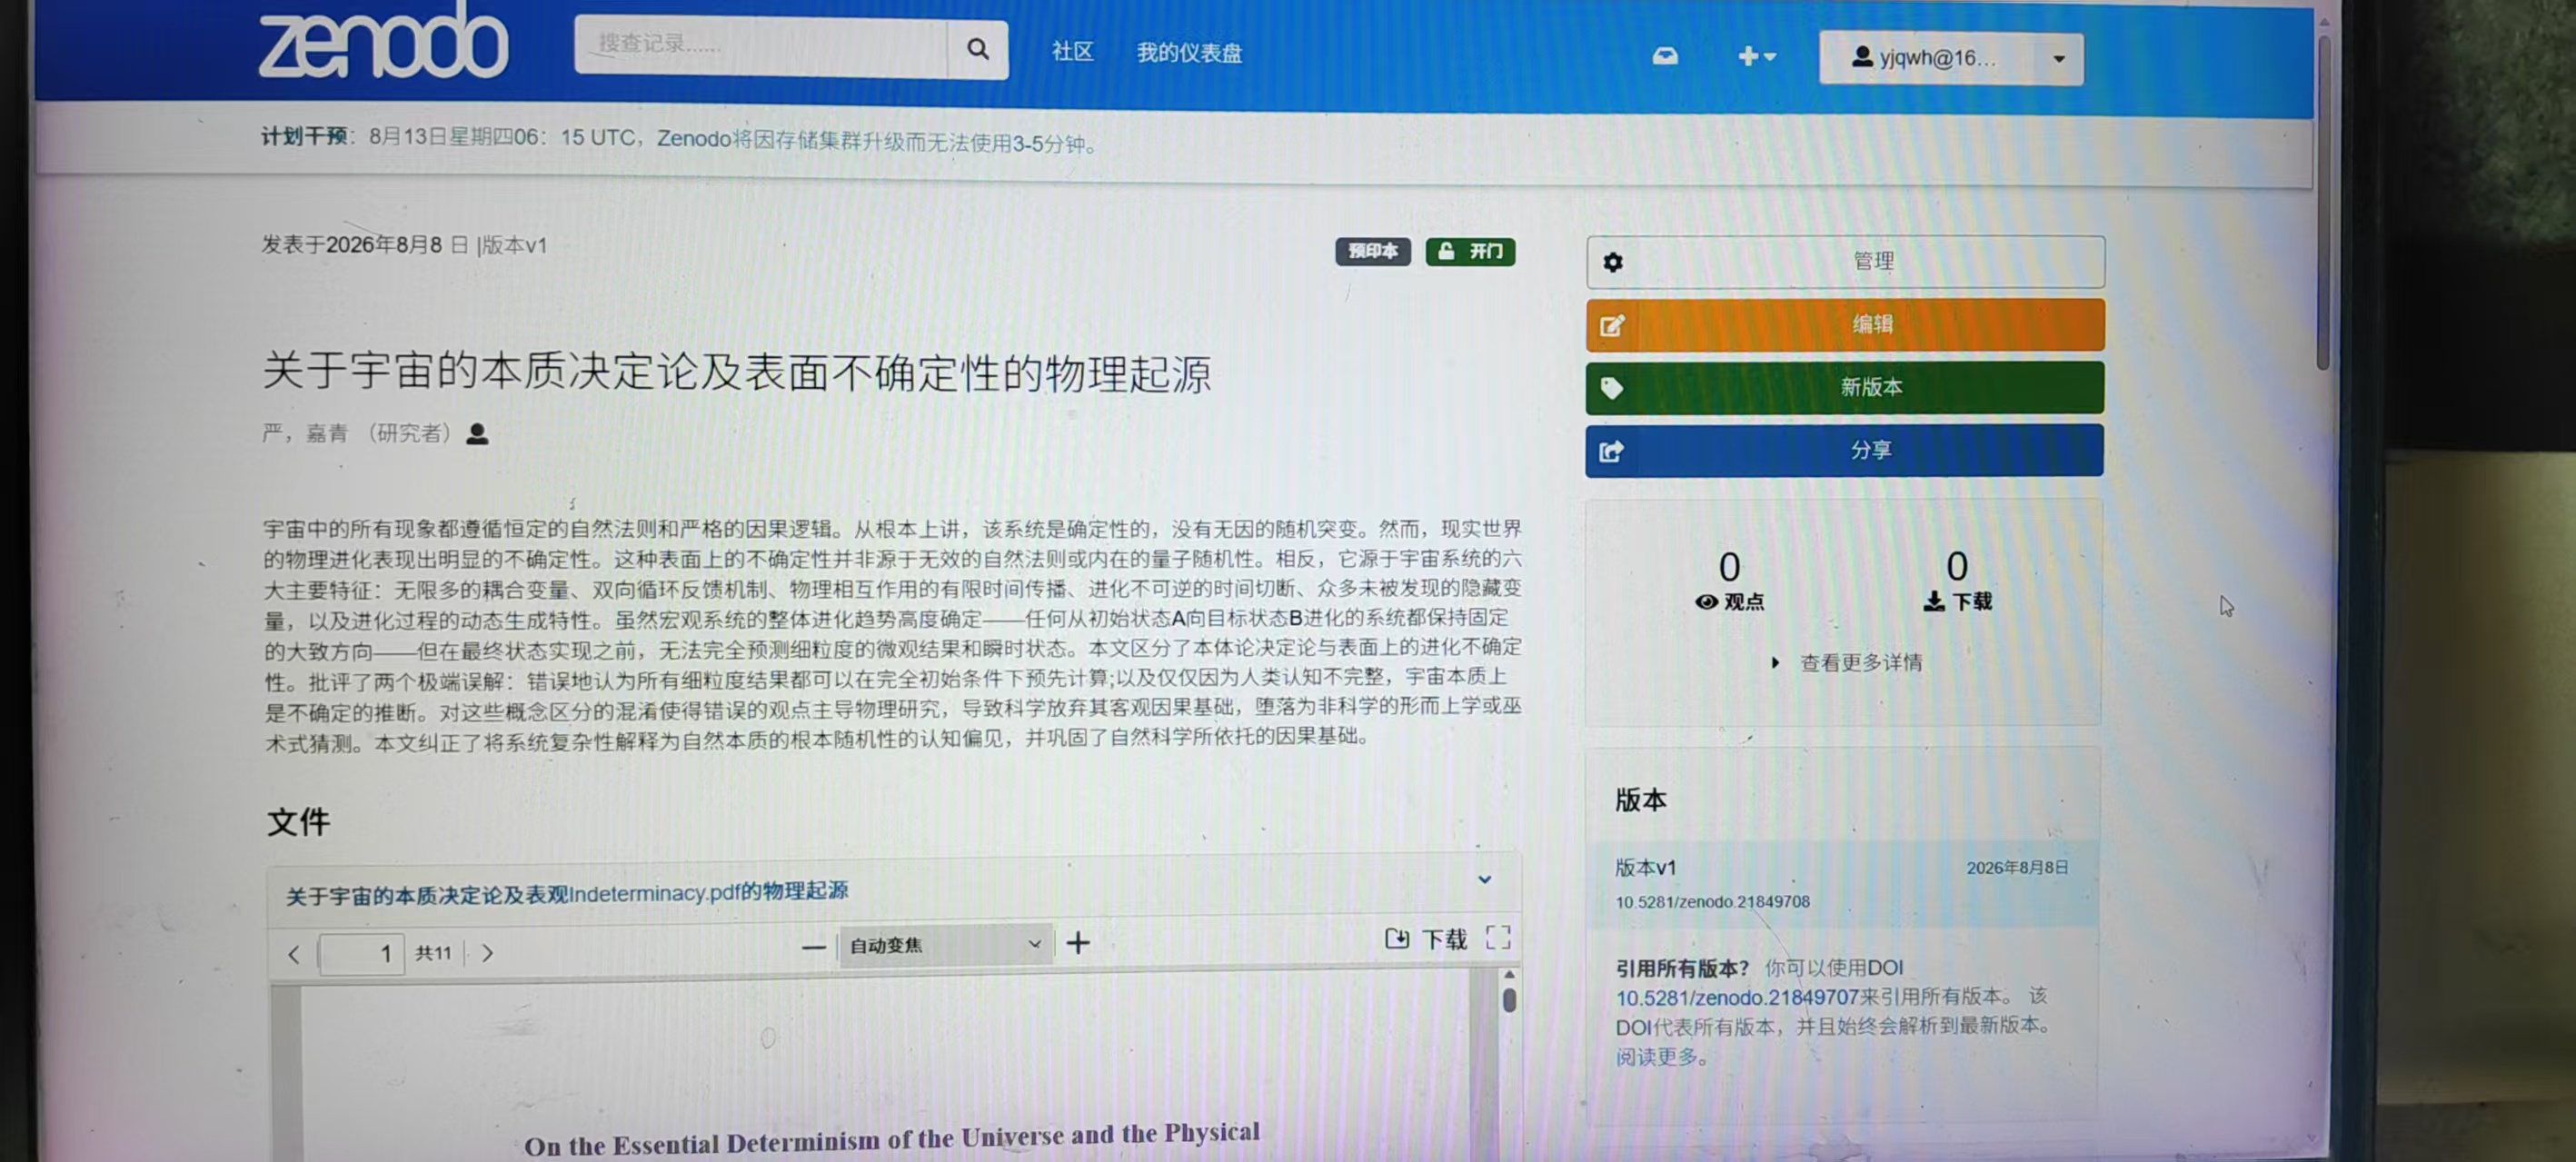Open the 社区 menu item
Viewport: 2576px width, 1162px height.
(1072, 51)
